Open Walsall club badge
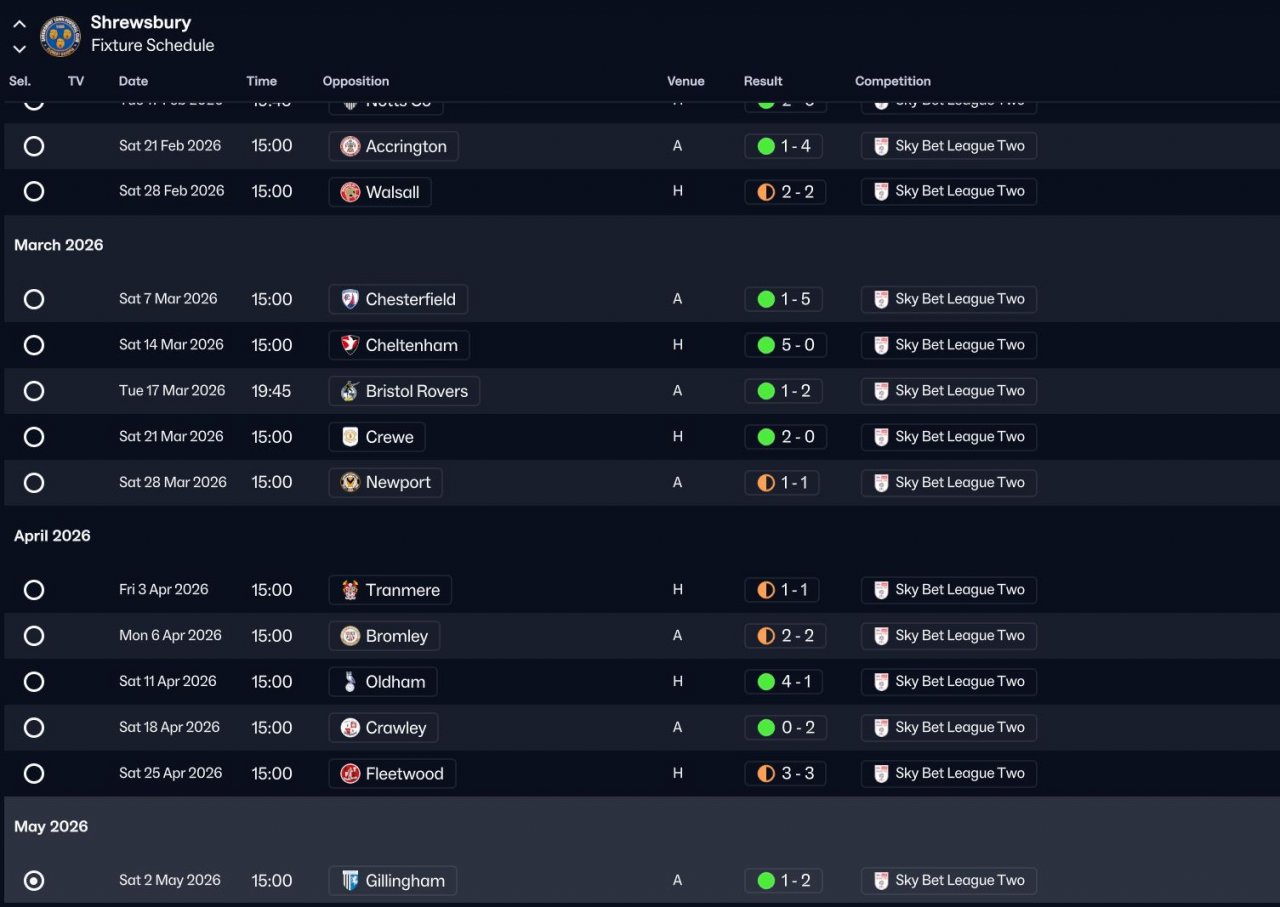This screenshot has width=1280, height=907. [350, 192]
